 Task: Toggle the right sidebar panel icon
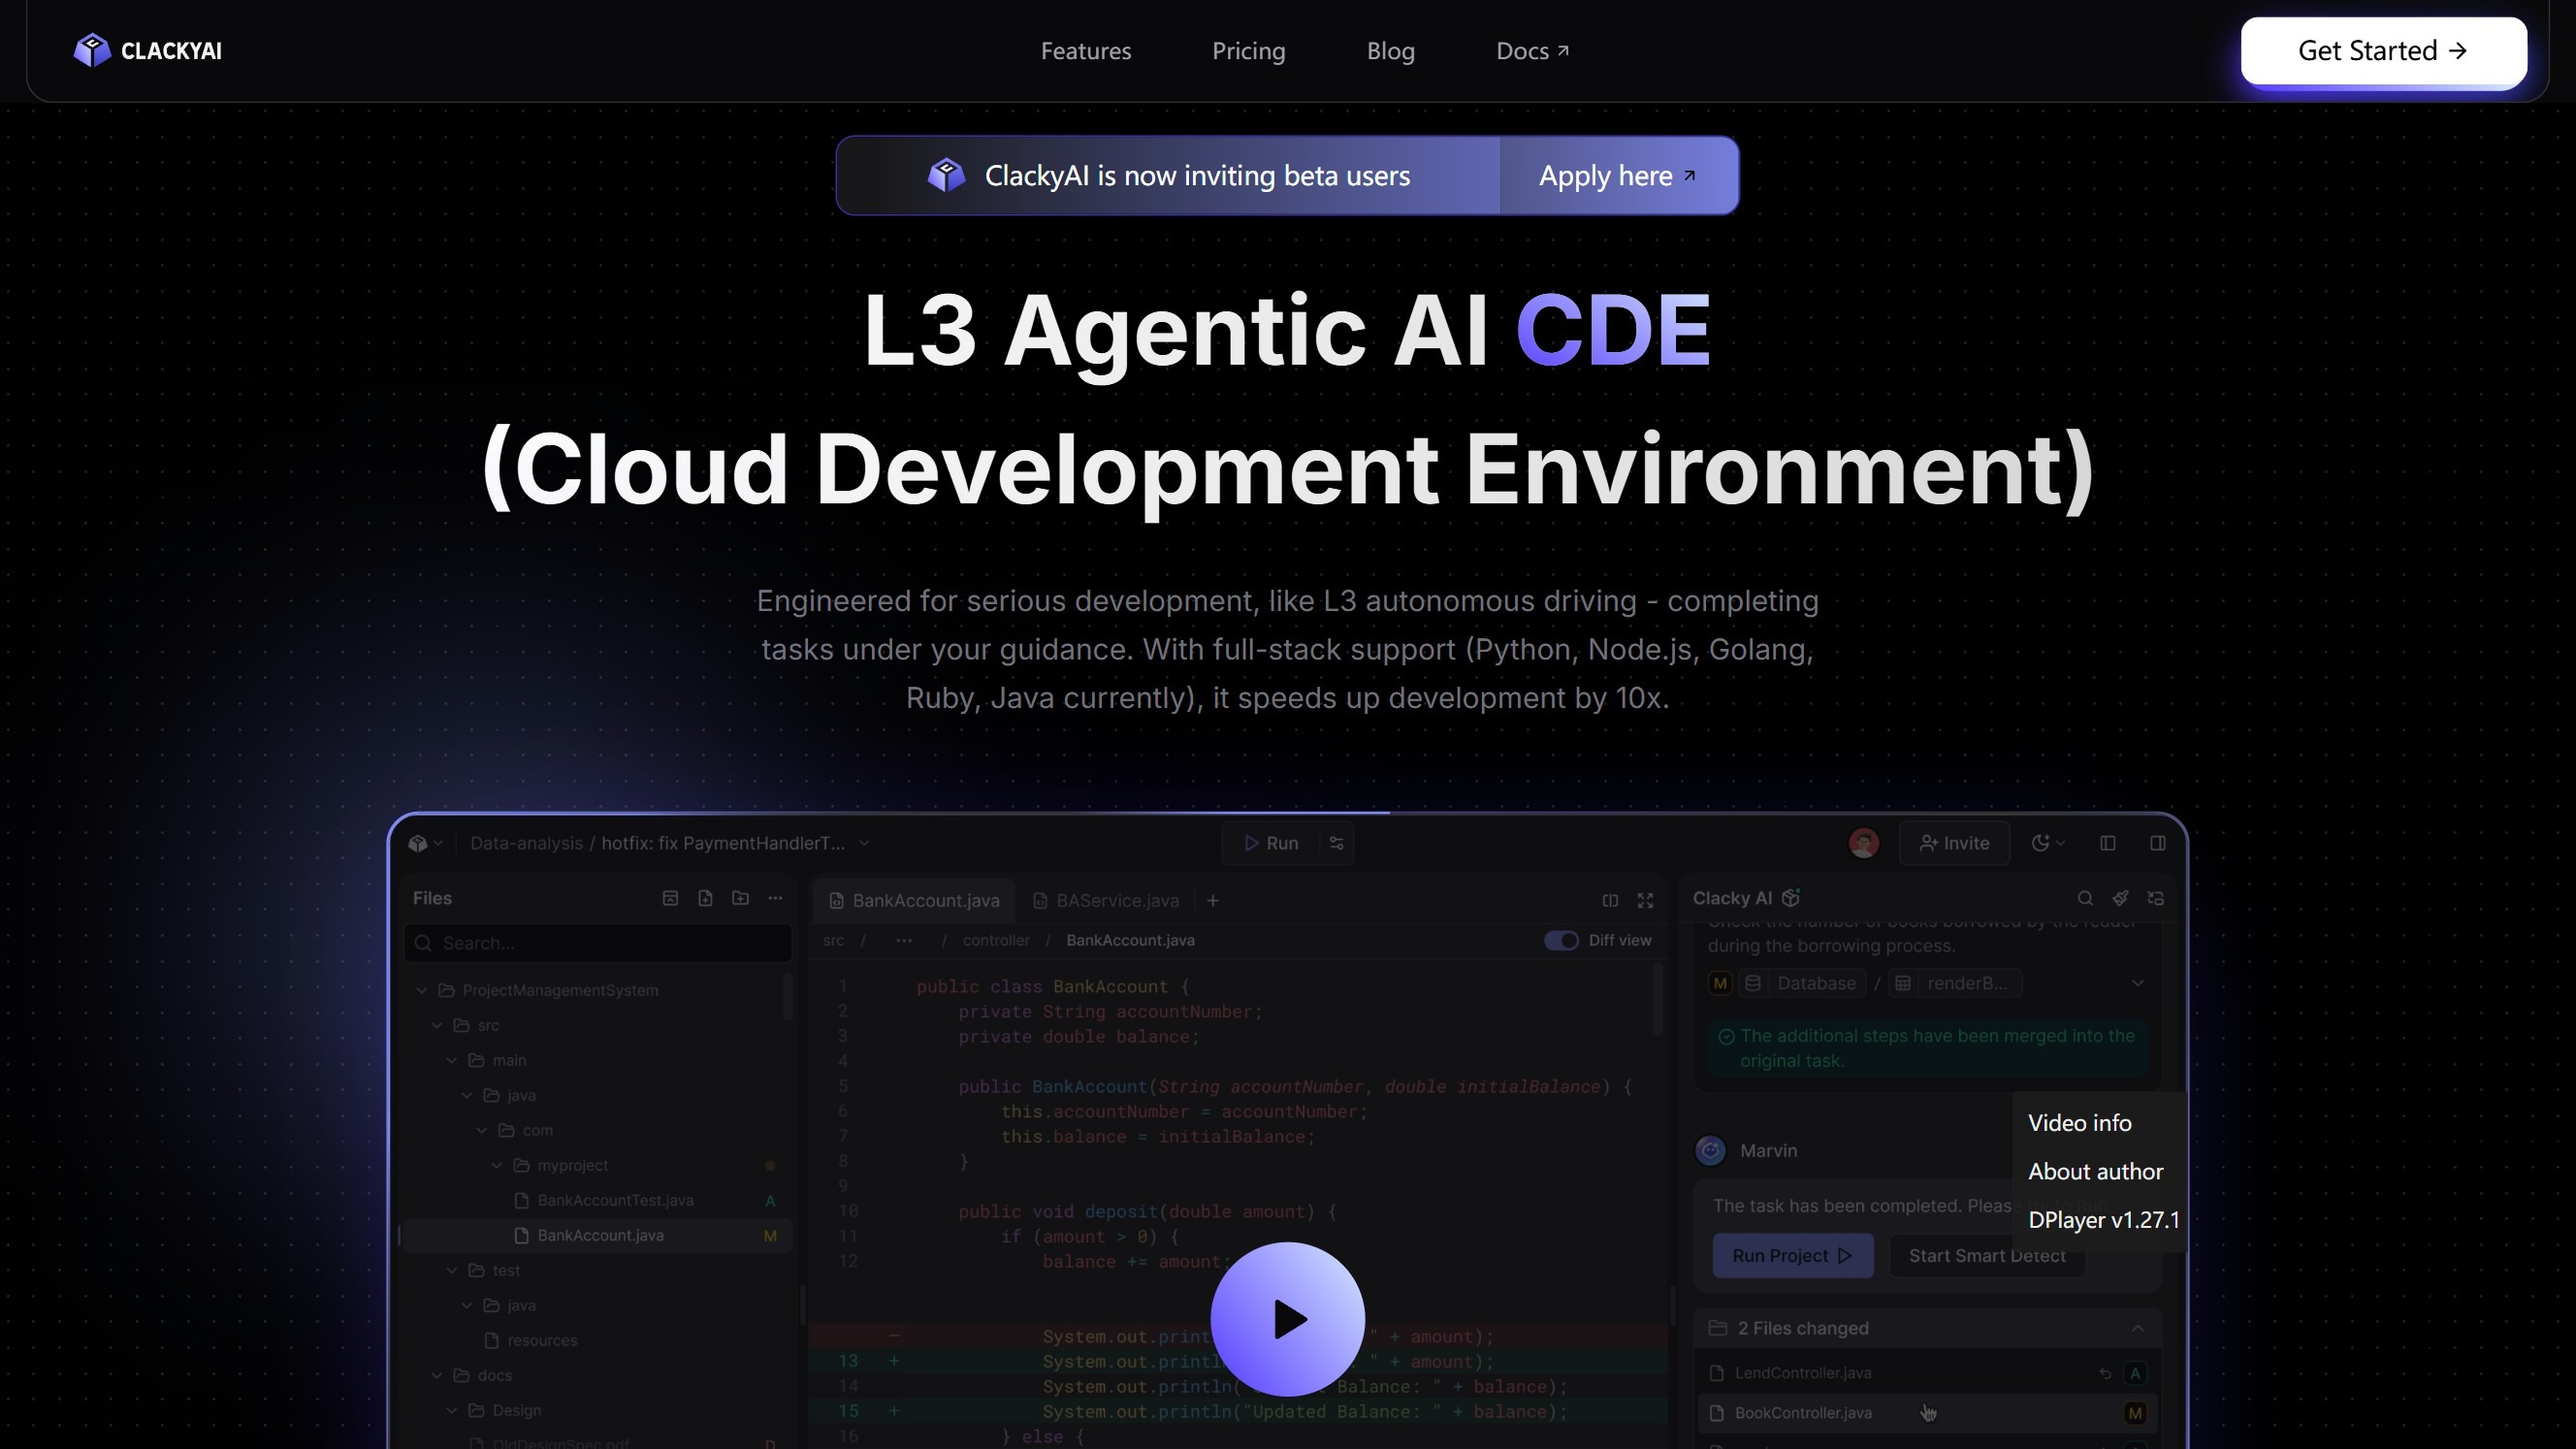pyautogui.click(x=2158, y=843)
